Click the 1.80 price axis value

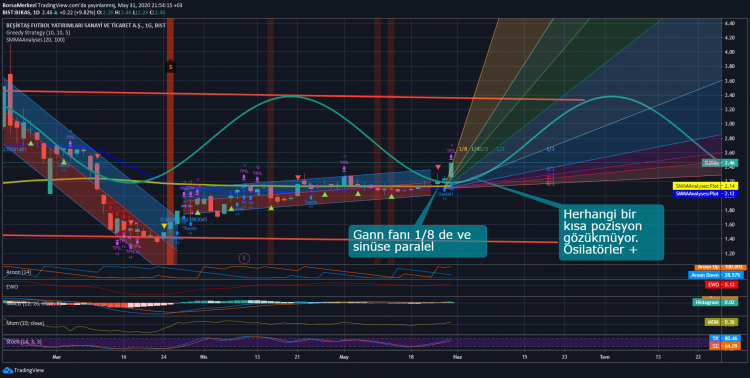coord(729,210)
